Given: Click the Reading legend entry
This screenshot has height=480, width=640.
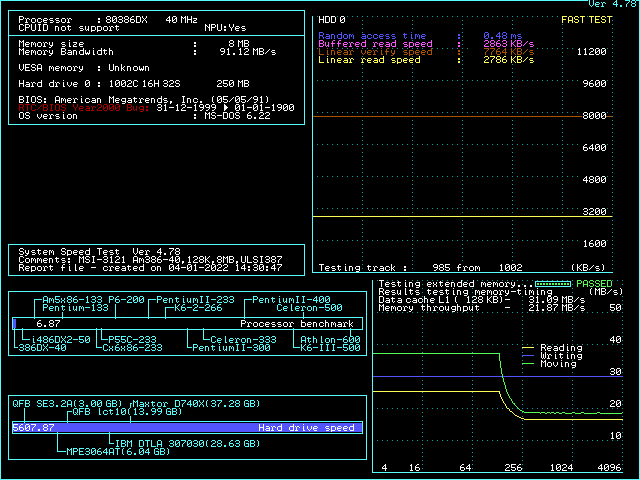Looking at the screenshot, I should 552,348.
